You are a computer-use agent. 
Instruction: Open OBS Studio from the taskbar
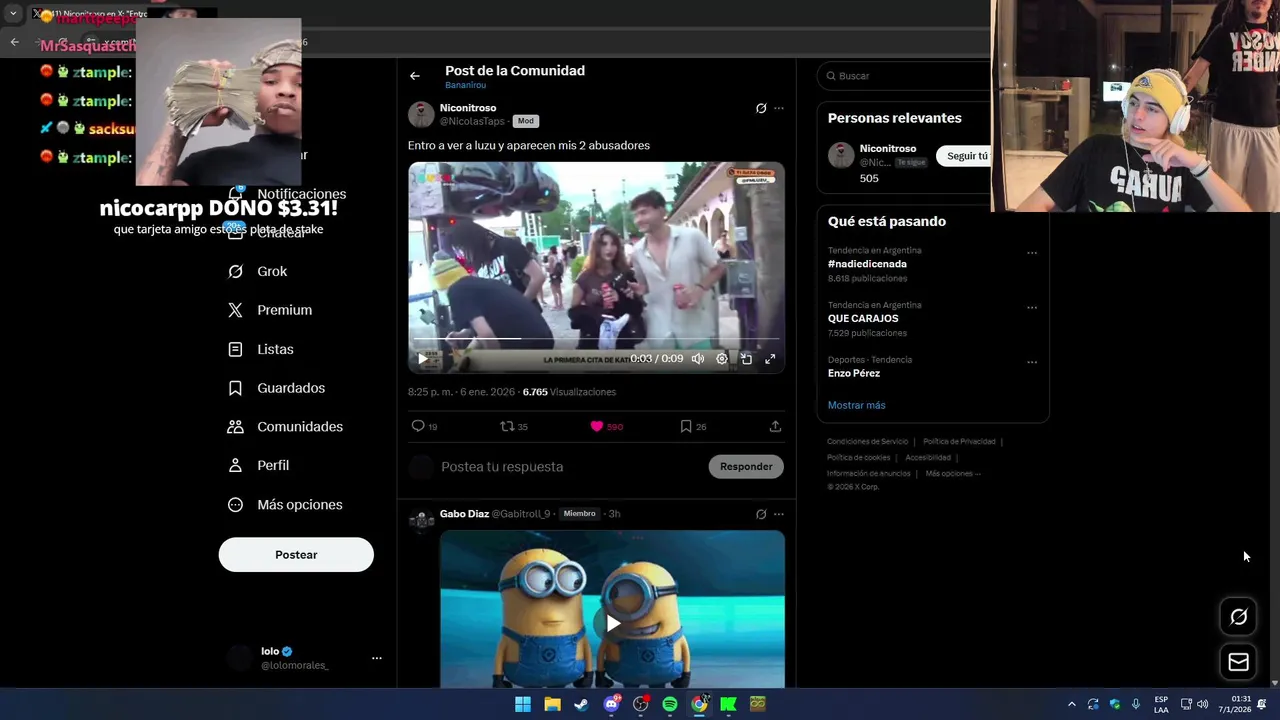[640, 704]
